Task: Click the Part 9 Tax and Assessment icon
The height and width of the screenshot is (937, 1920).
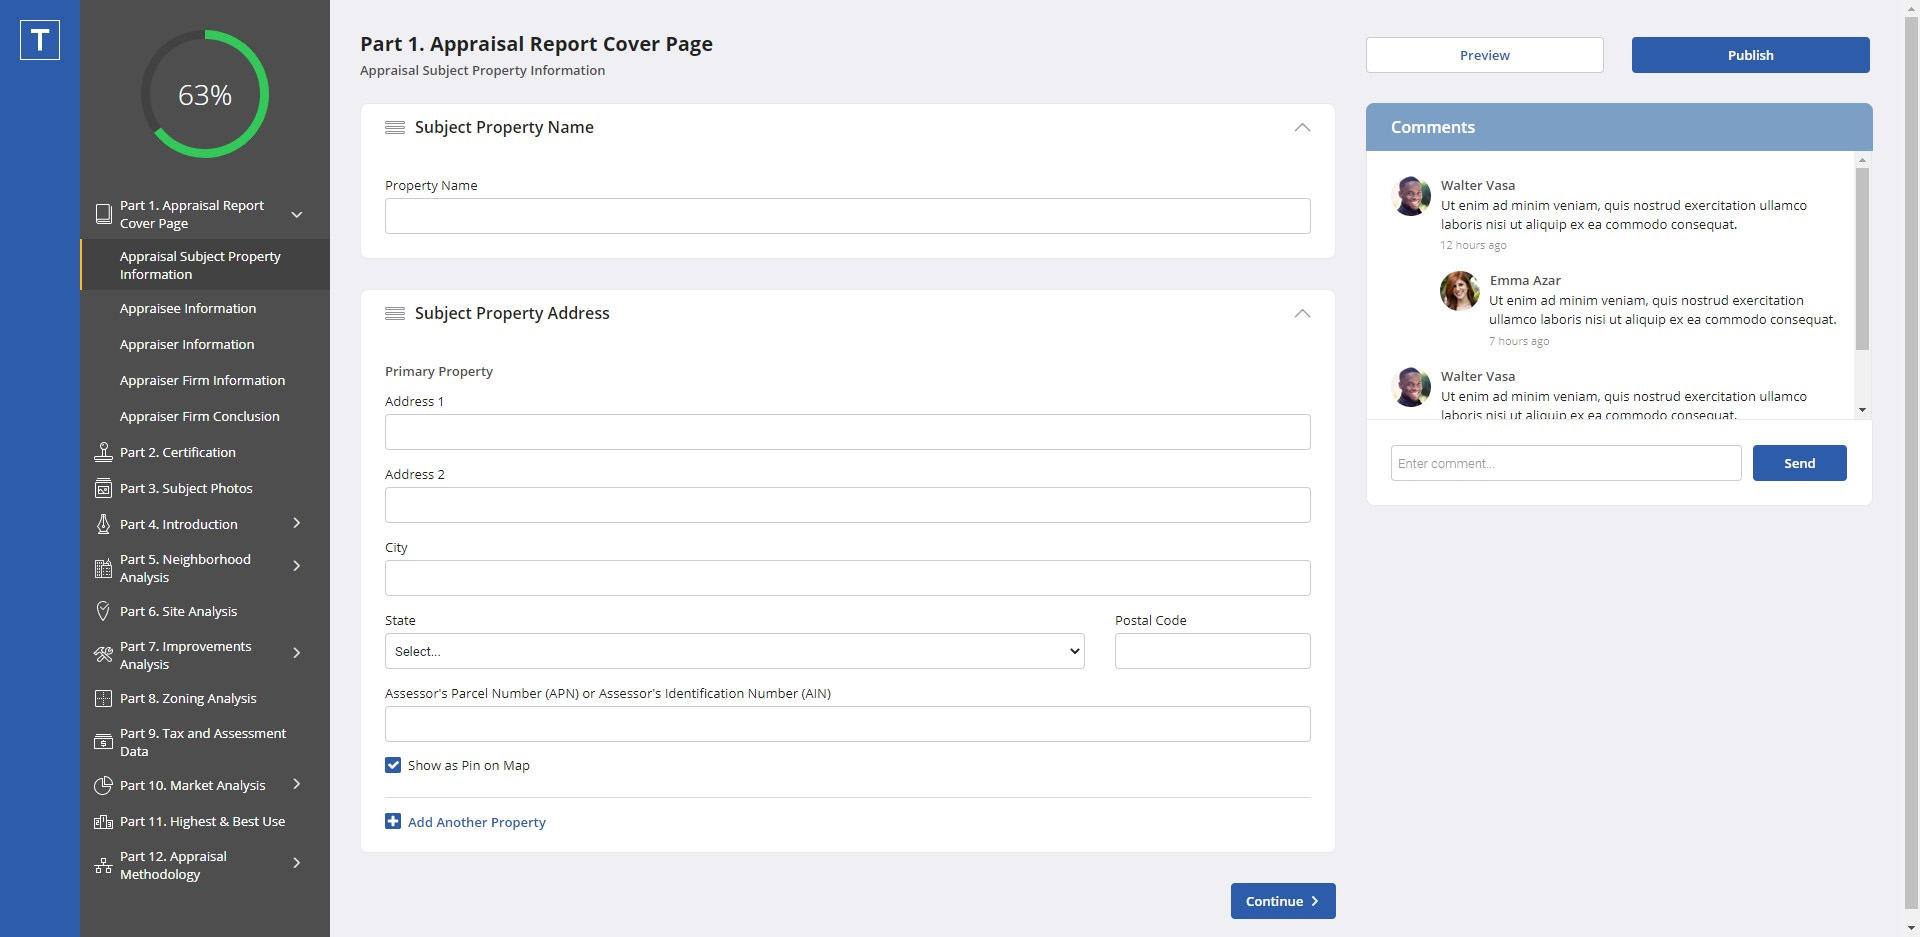Action: tap(103, 742)
